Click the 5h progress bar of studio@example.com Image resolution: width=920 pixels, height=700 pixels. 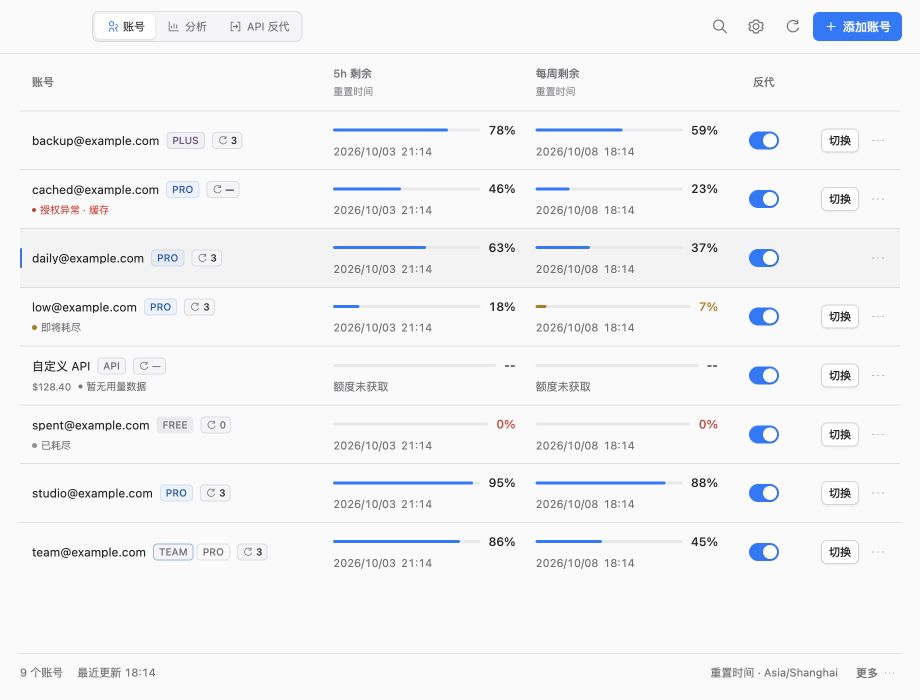[x=406, y=482]
